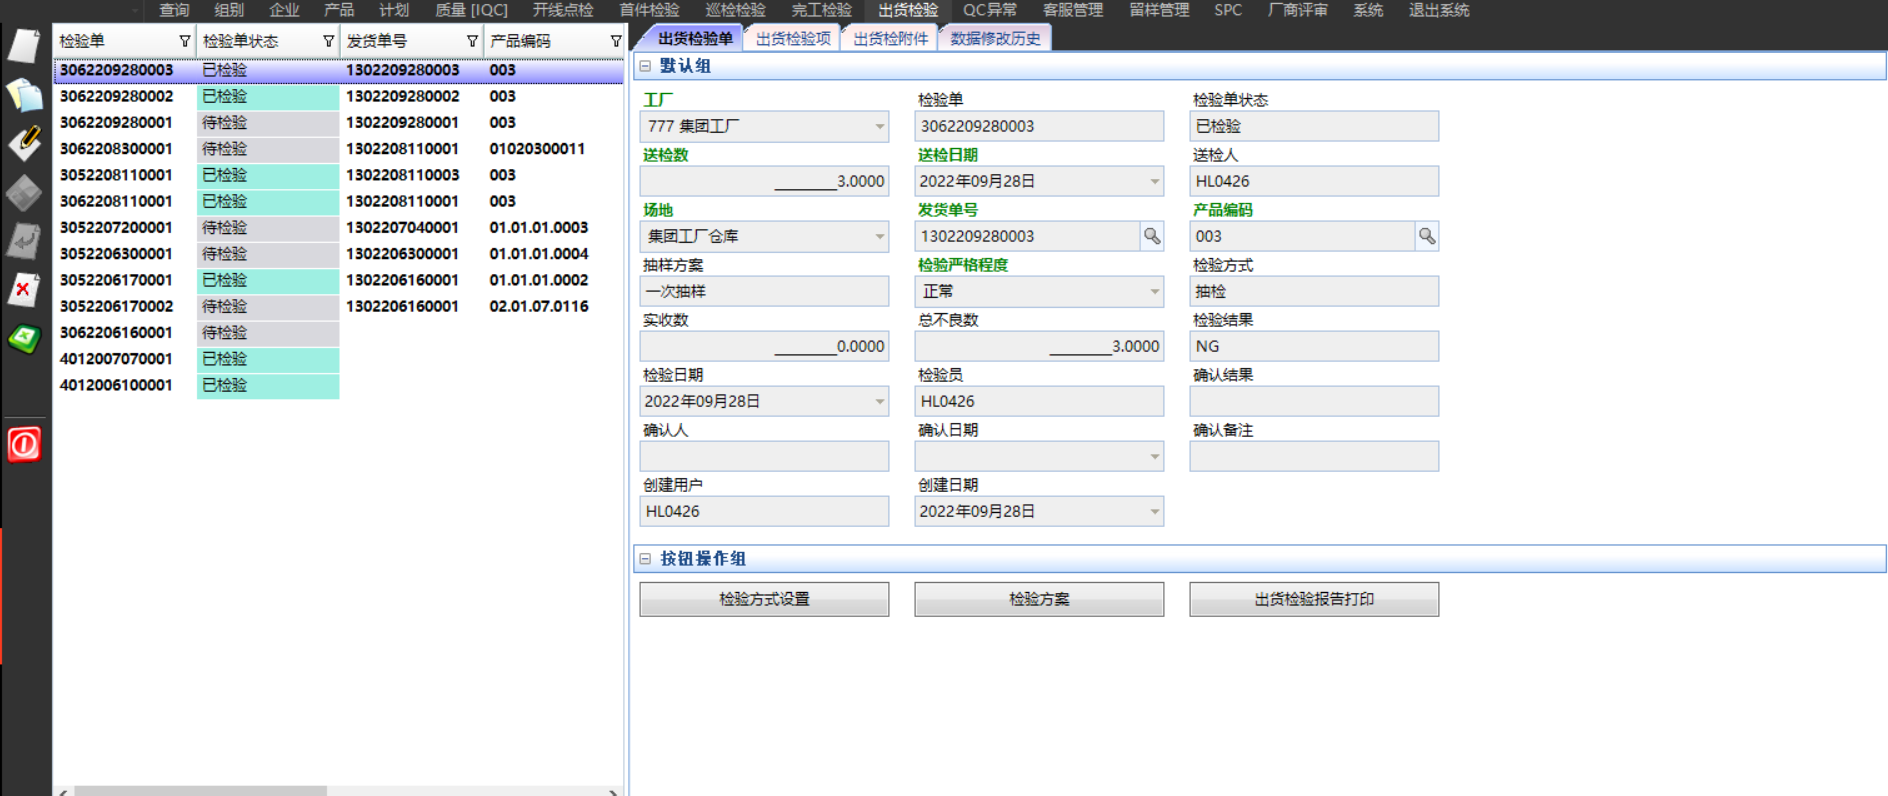Open filter on 检验单状态 column header

328,41
